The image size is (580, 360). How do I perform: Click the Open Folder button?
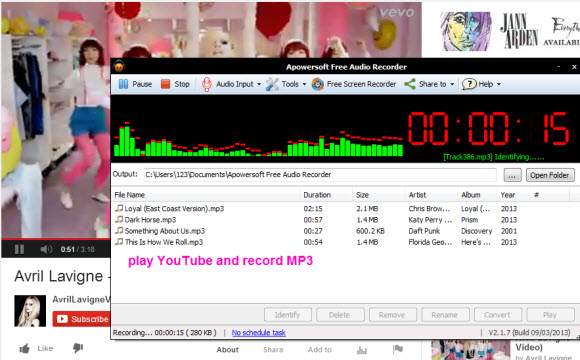550,175
